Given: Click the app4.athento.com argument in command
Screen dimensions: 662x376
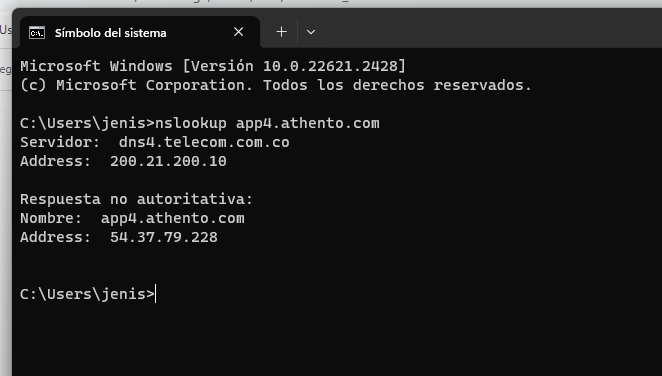Looking at the screenshot, I should (308, 123).
